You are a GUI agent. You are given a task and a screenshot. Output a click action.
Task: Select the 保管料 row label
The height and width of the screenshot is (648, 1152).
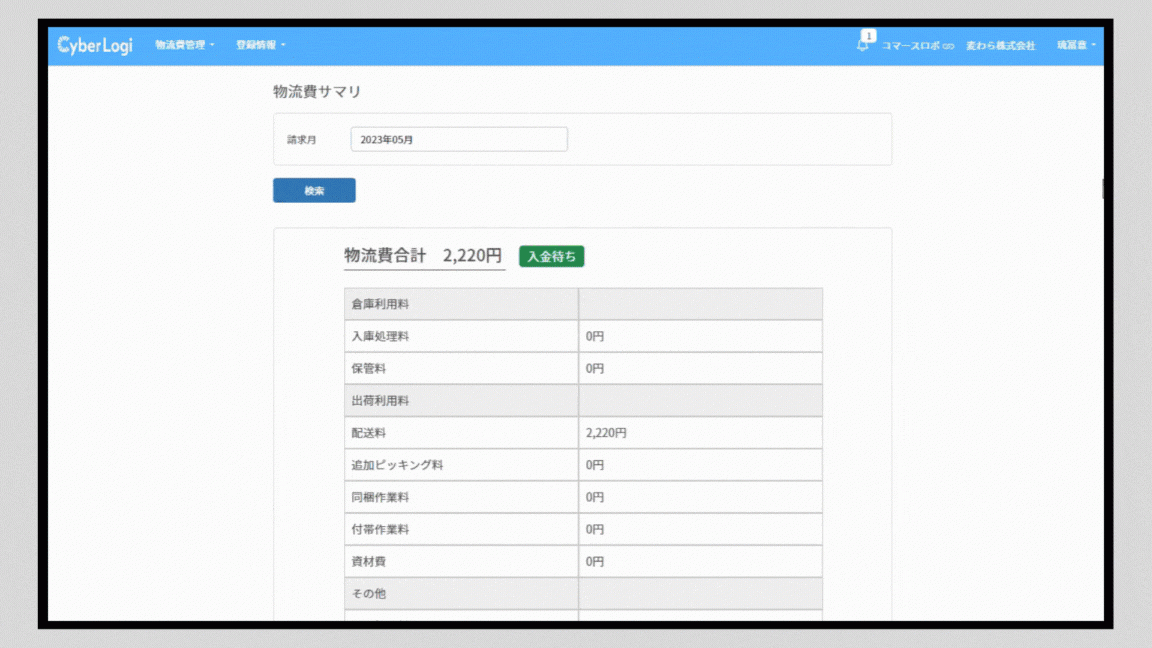coord(369,368)
